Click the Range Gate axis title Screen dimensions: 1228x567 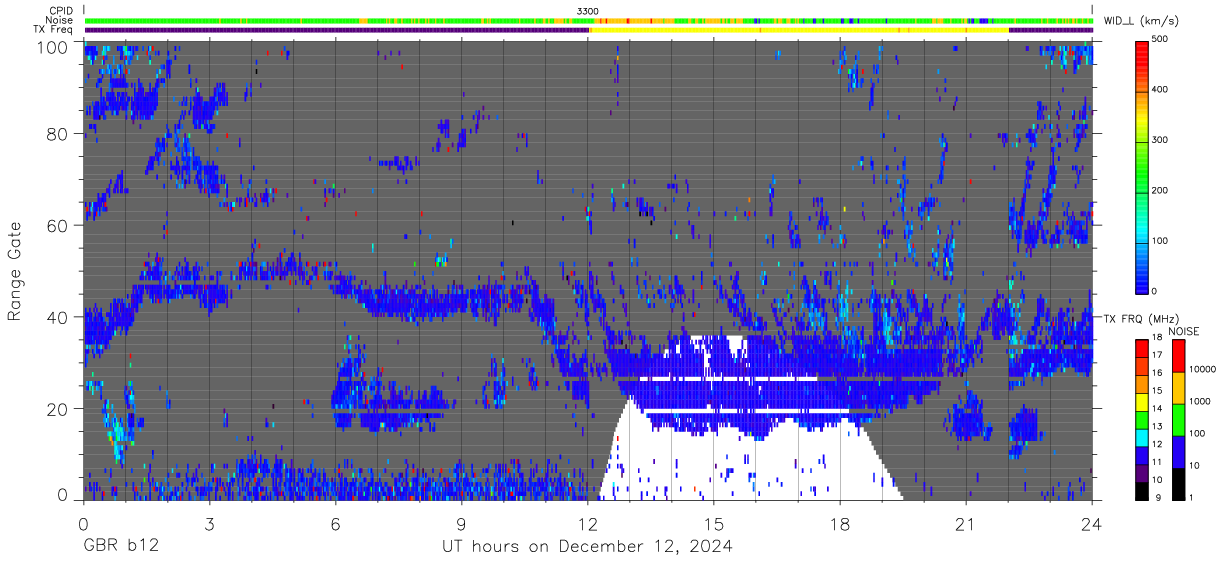pos(15,271)
